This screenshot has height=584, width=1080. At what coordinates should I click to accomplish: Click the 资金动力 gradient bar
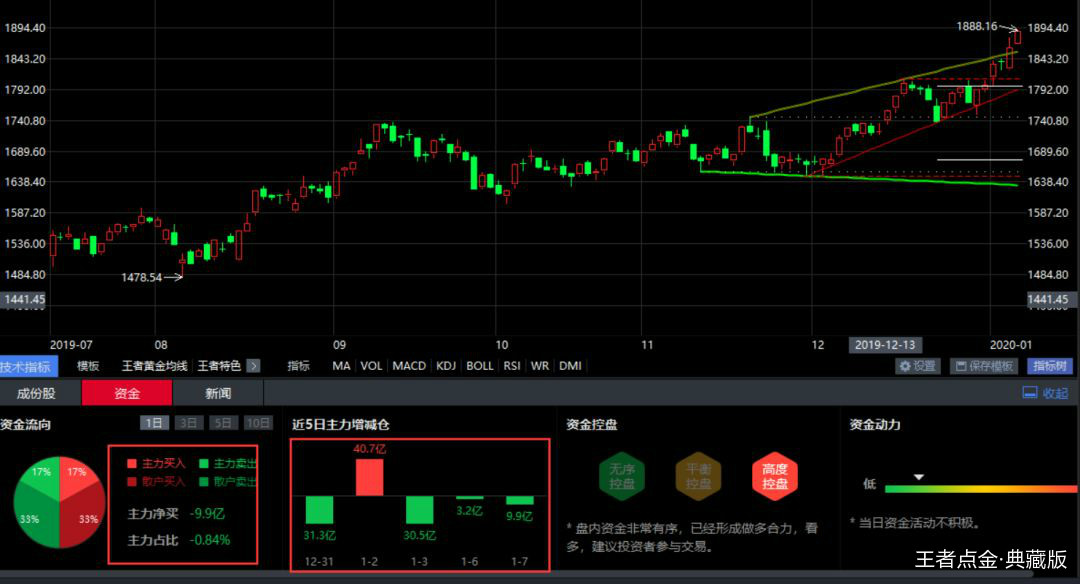point(981,489)
